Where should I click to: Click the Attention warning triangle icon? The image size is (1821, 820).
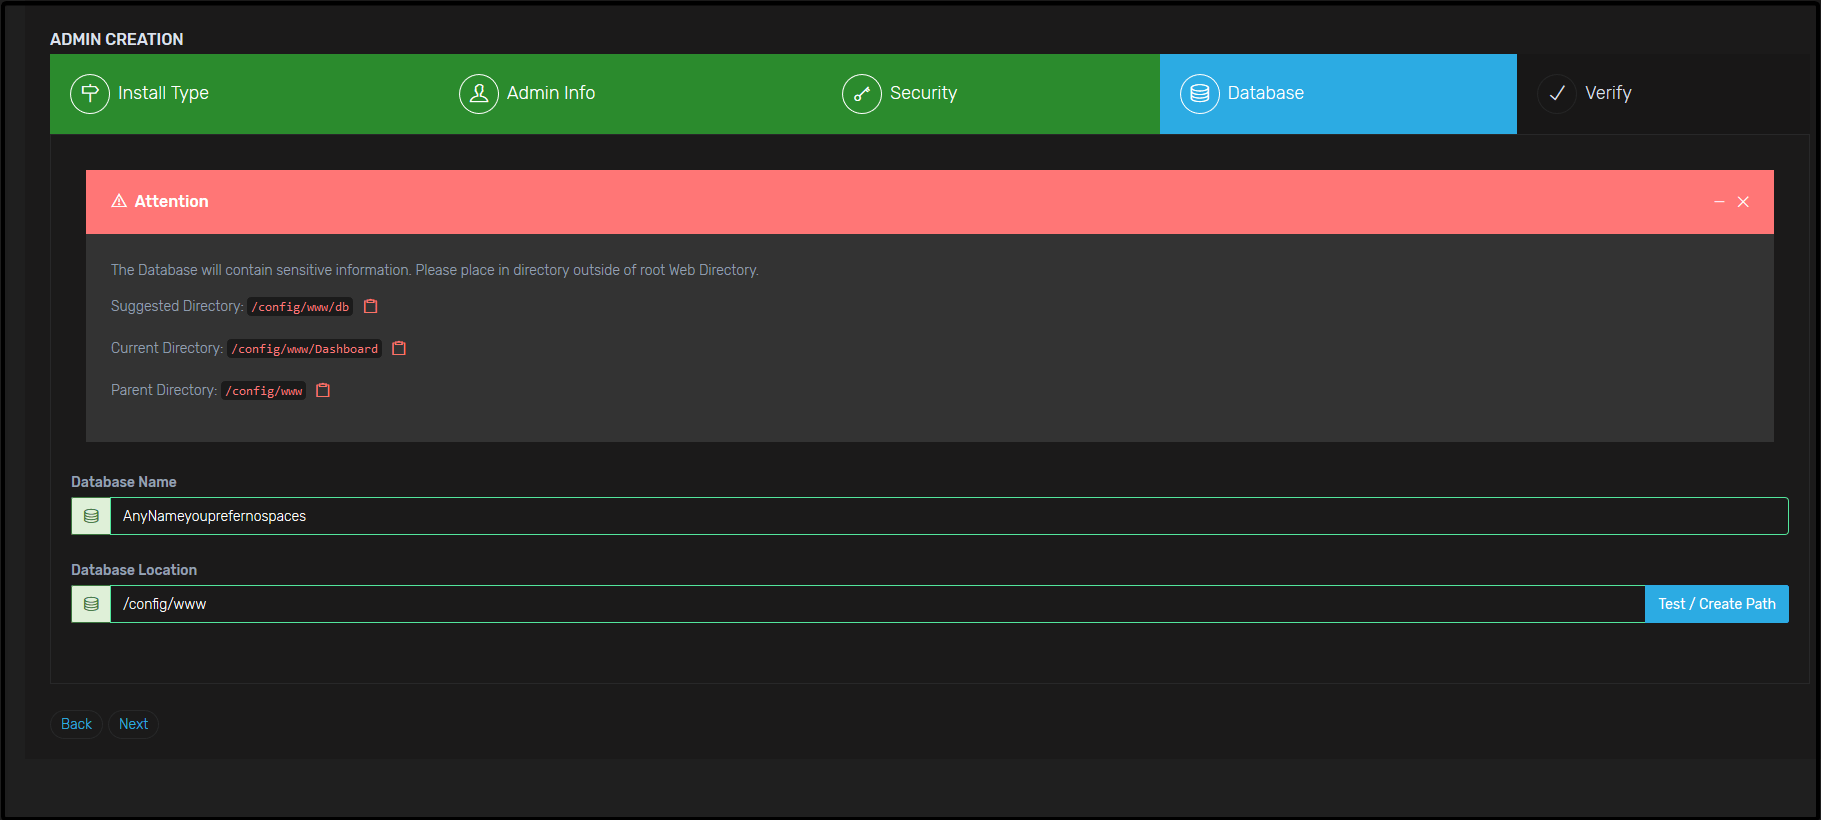coord(119,201)
